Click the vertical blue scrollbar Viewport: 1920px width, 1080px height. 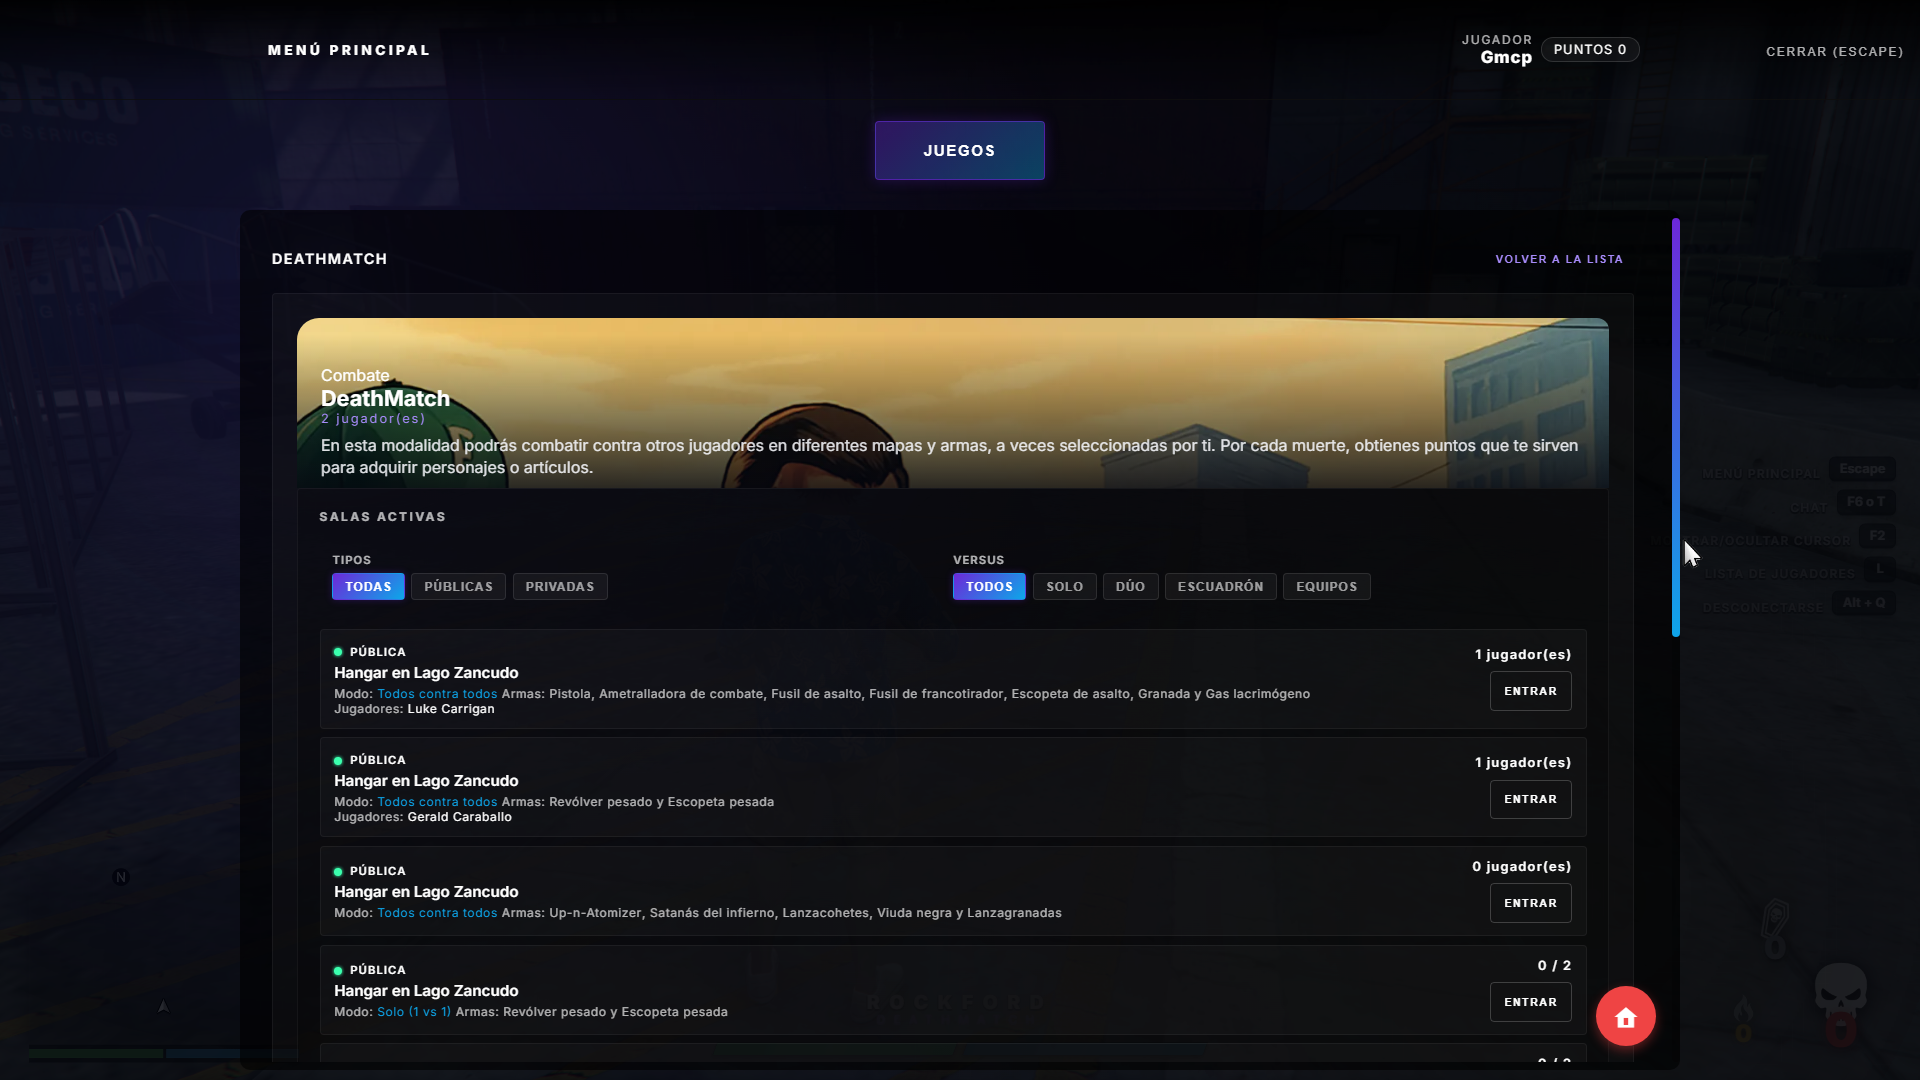1675,427
